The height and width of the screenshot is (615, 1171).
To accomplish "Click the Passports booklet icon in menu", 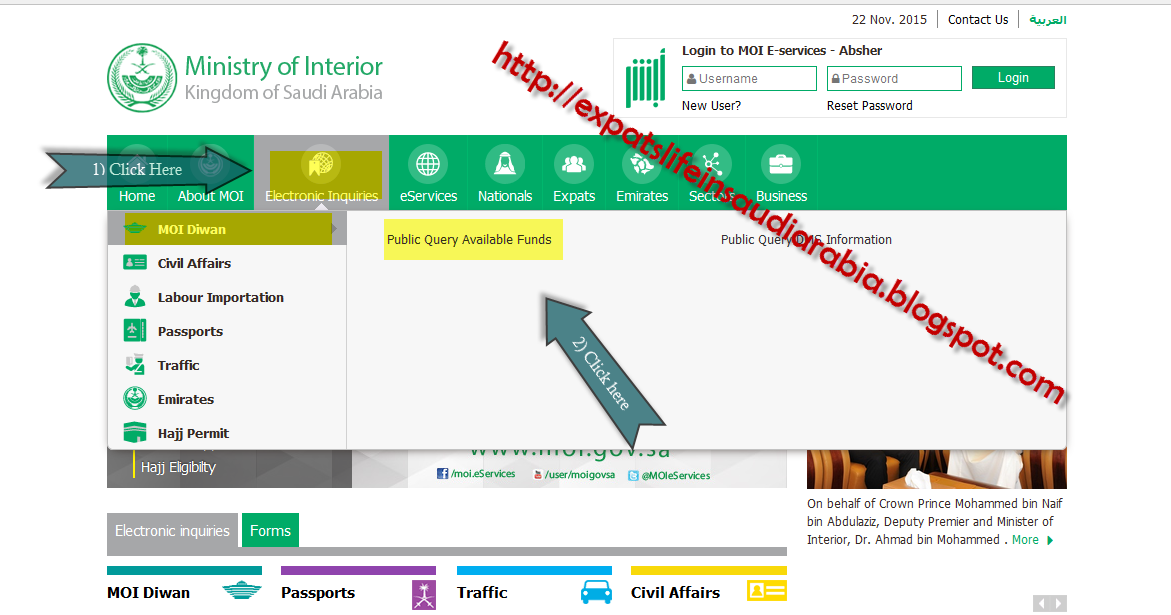I will (x=135, y=330).
